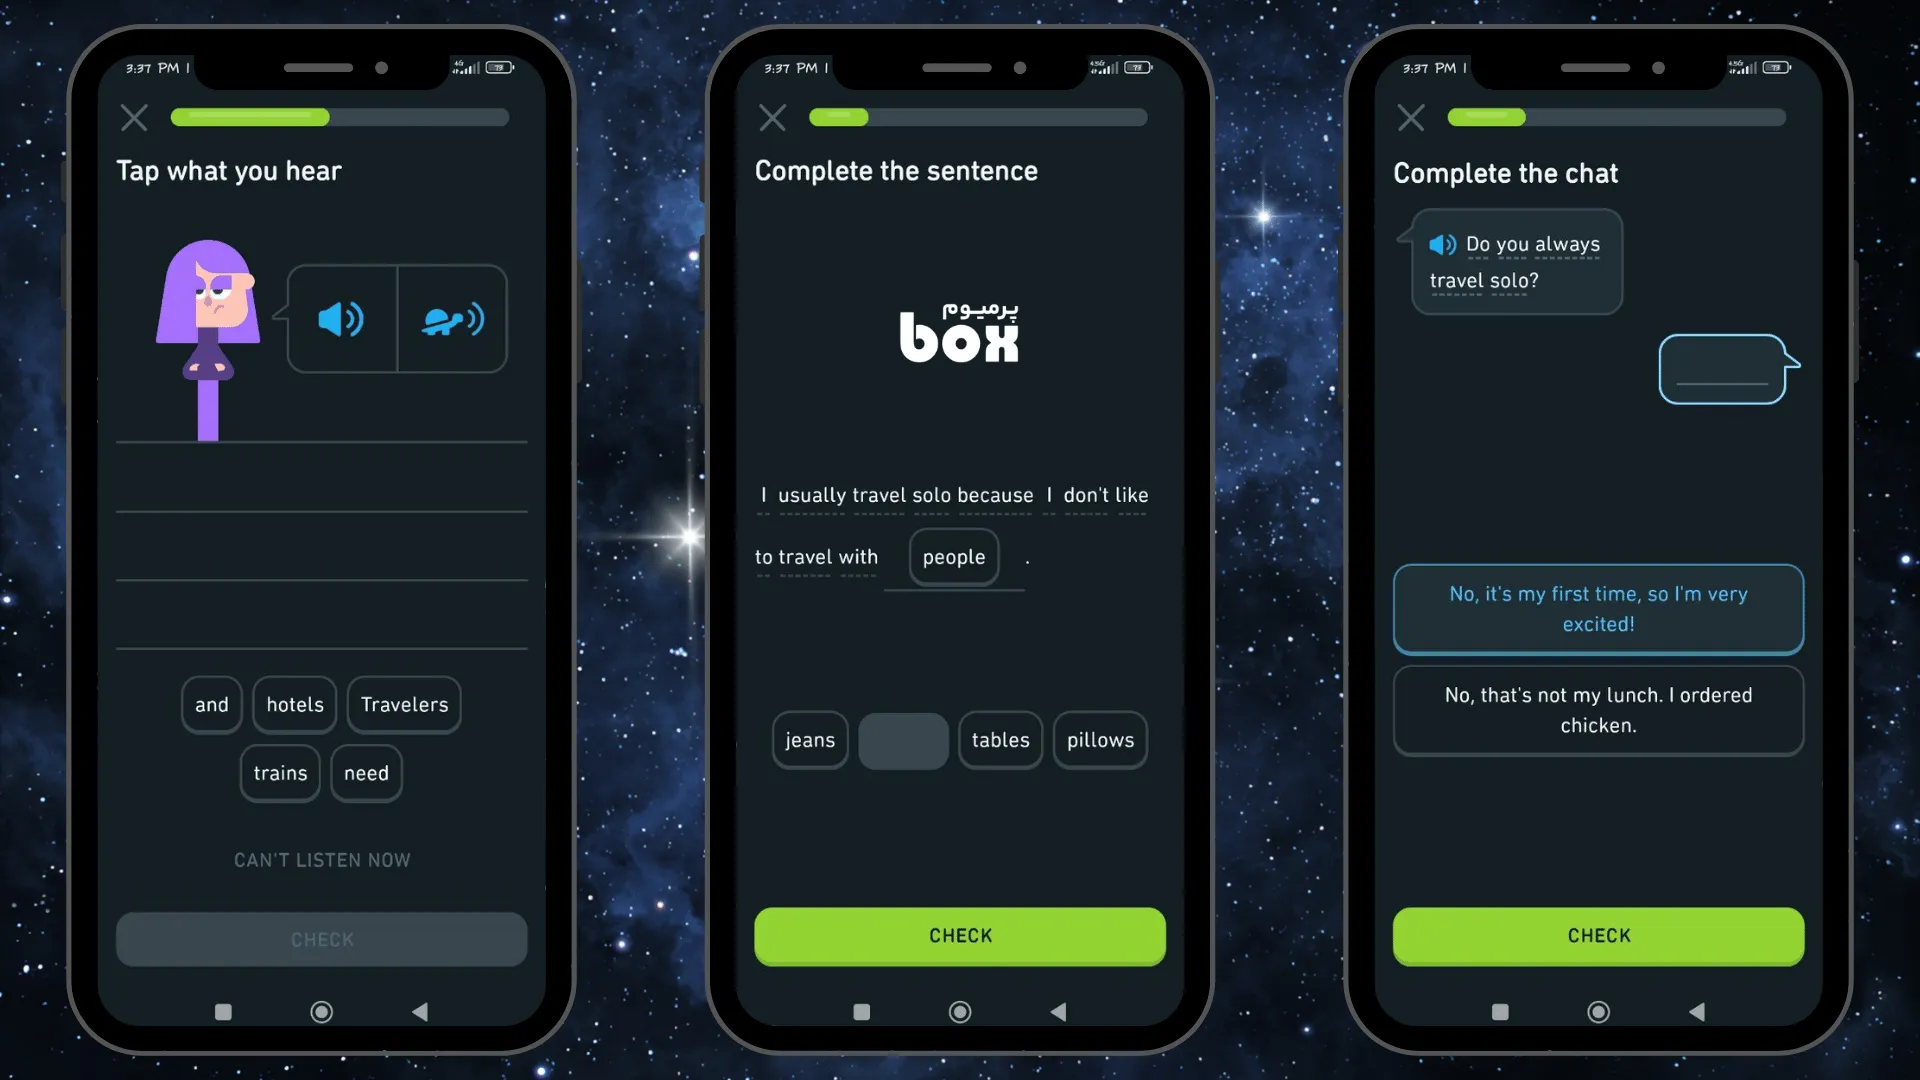Viewport: 1920px width, 1080px height.
Task: Tap the audio speaker icon on left phone
Action: click(x=340, y=318)
